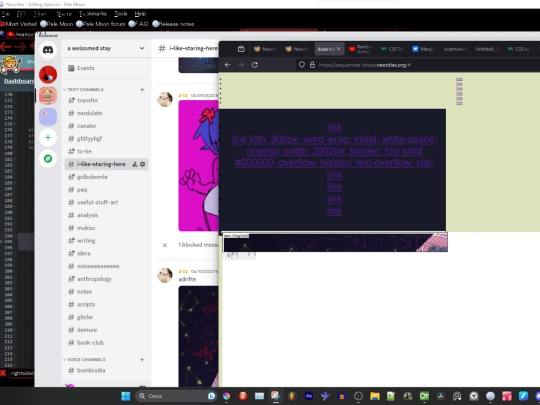Switch to the Rainbow YouTube tab in Firefox
This screenshot has width=540, height=405.
click(x=360, y=49)
